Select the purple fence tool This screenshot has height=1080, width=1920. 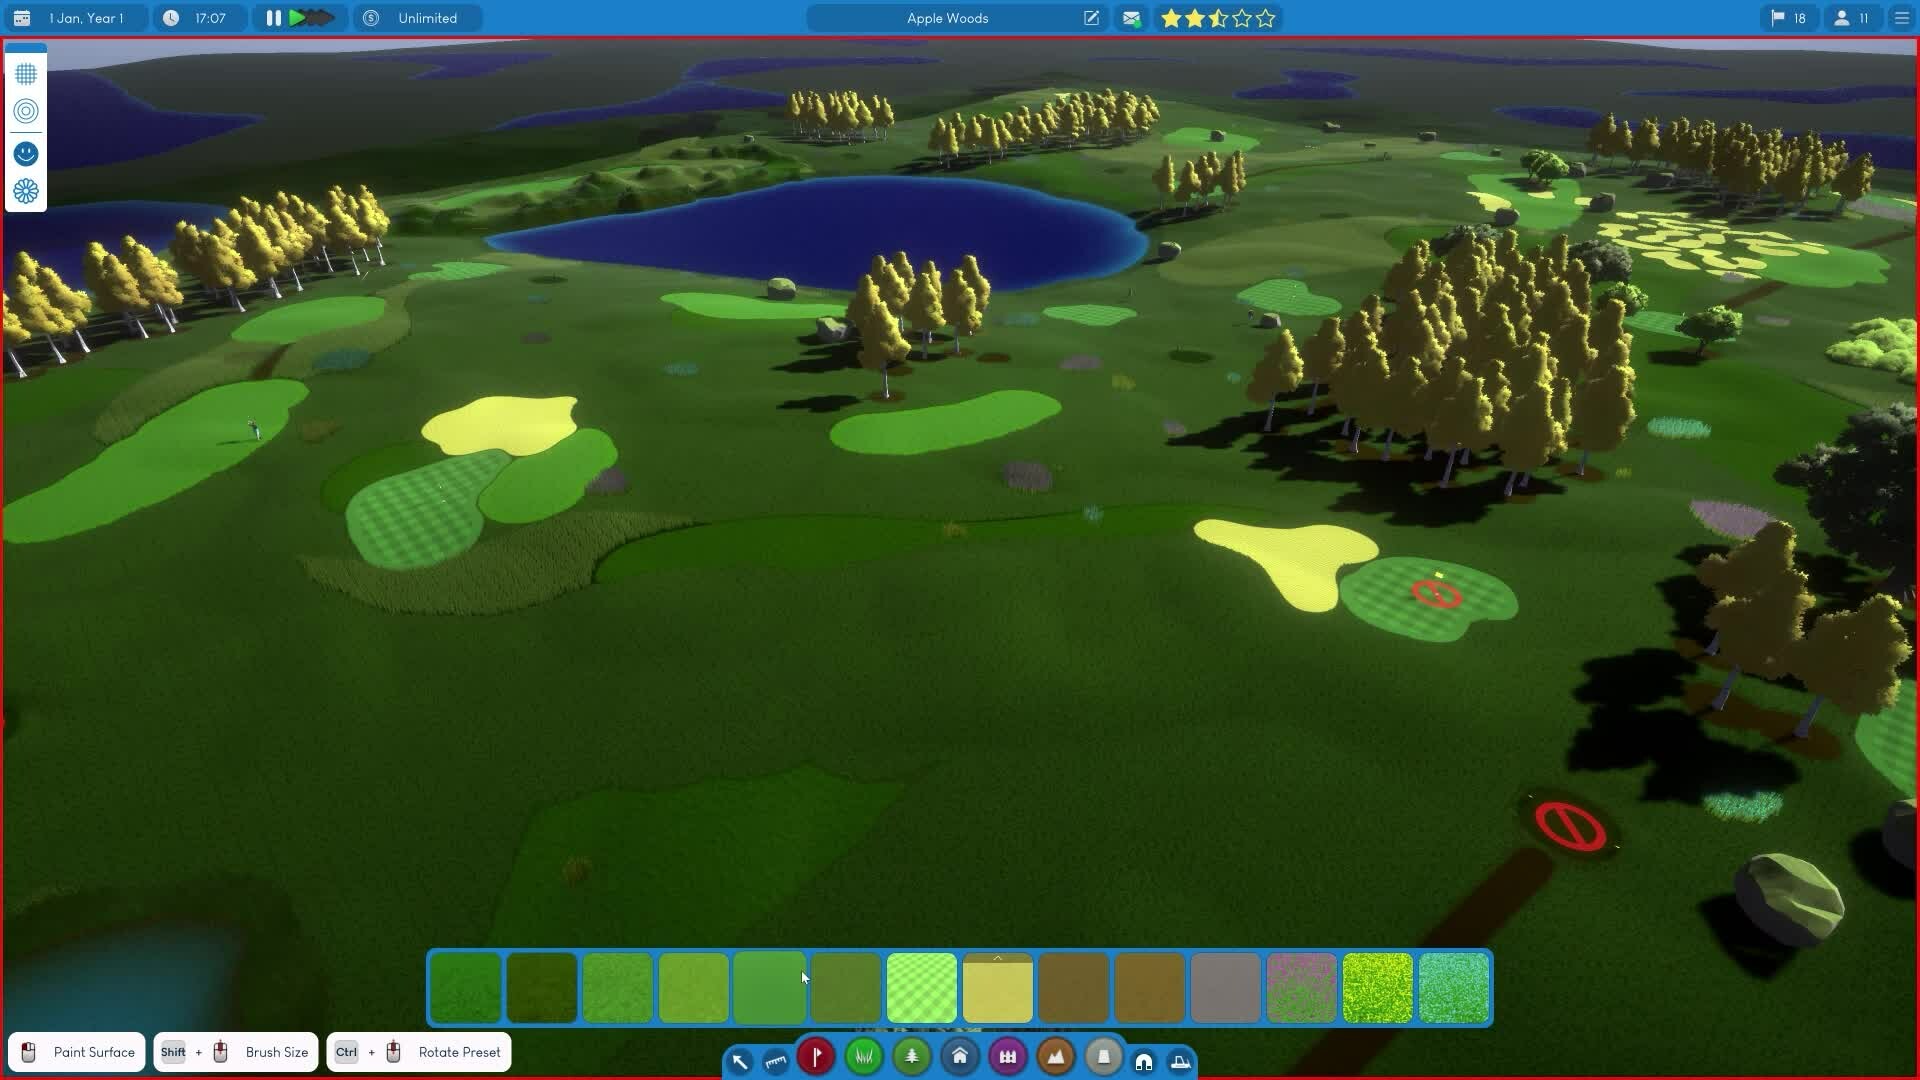pyautogui.click(x=1007, y=1056)
